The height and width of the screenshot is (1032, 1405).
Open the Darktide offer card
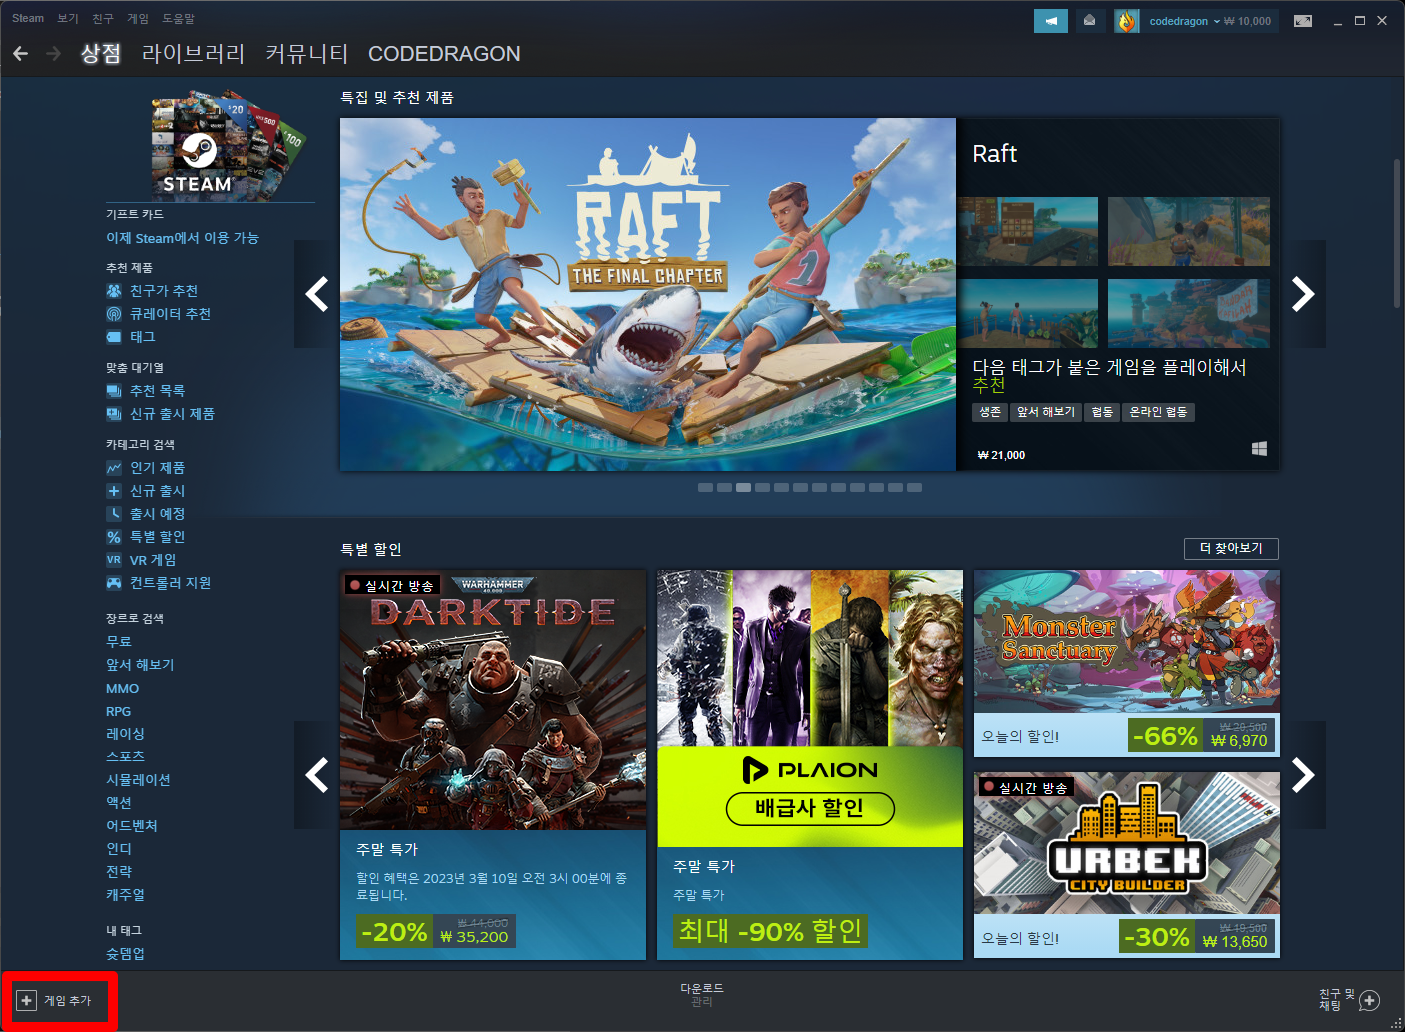pos(493,764)
